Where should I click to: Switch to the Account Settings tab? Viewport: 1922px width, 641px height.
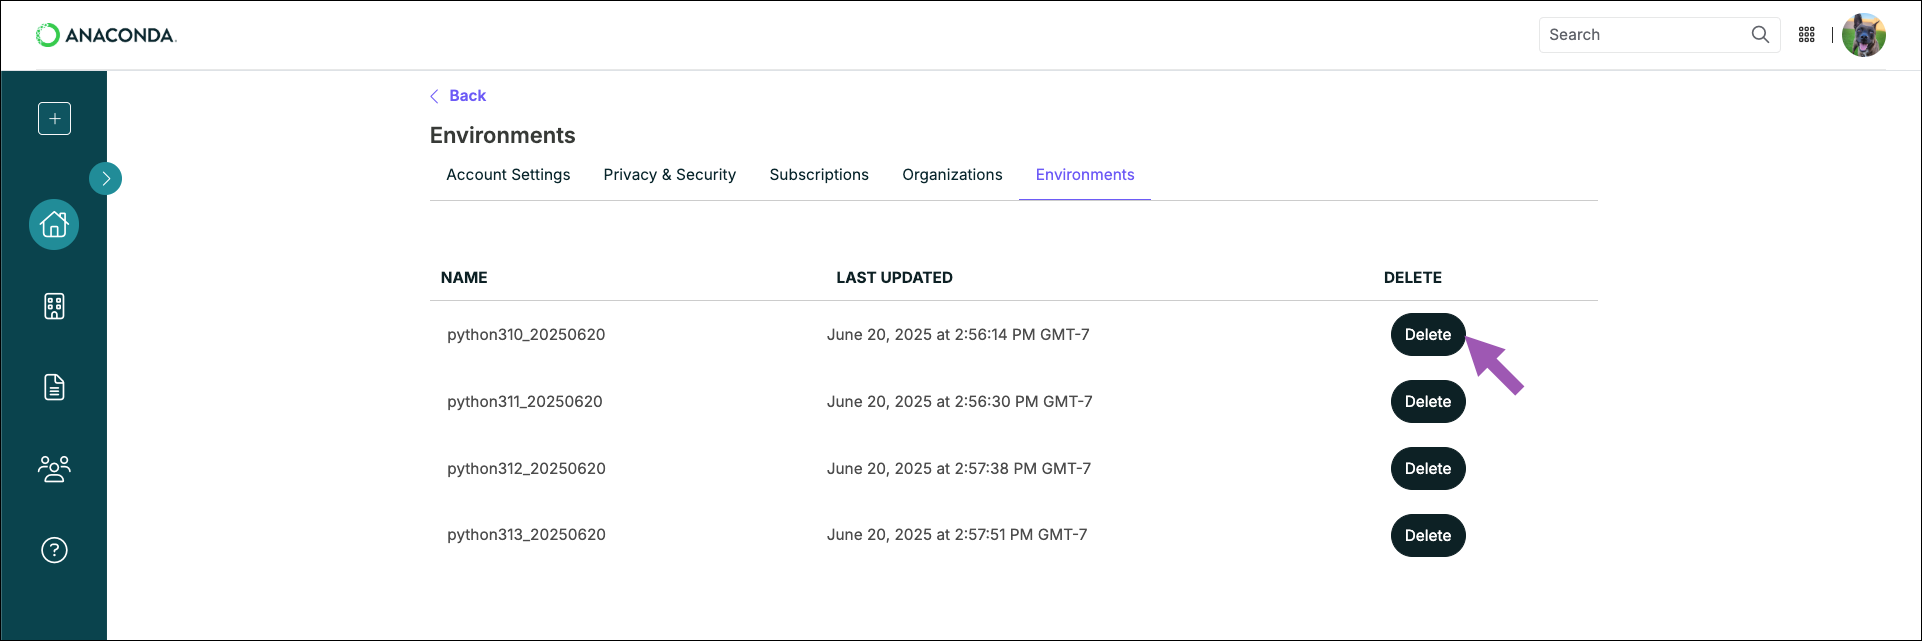pos(508,174)
